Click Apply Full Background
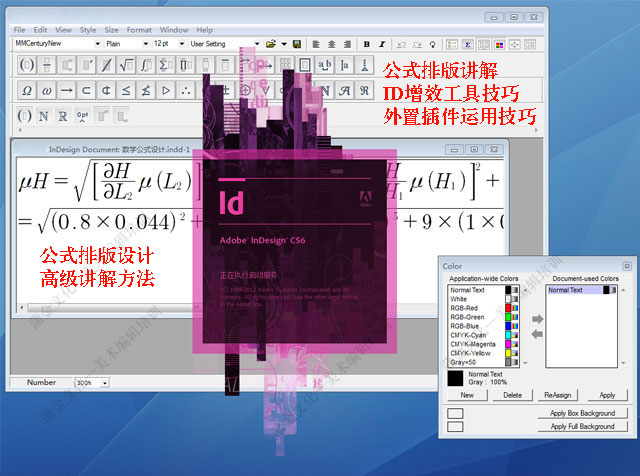Screen dimensions: 640x476 tap(582, 426)
